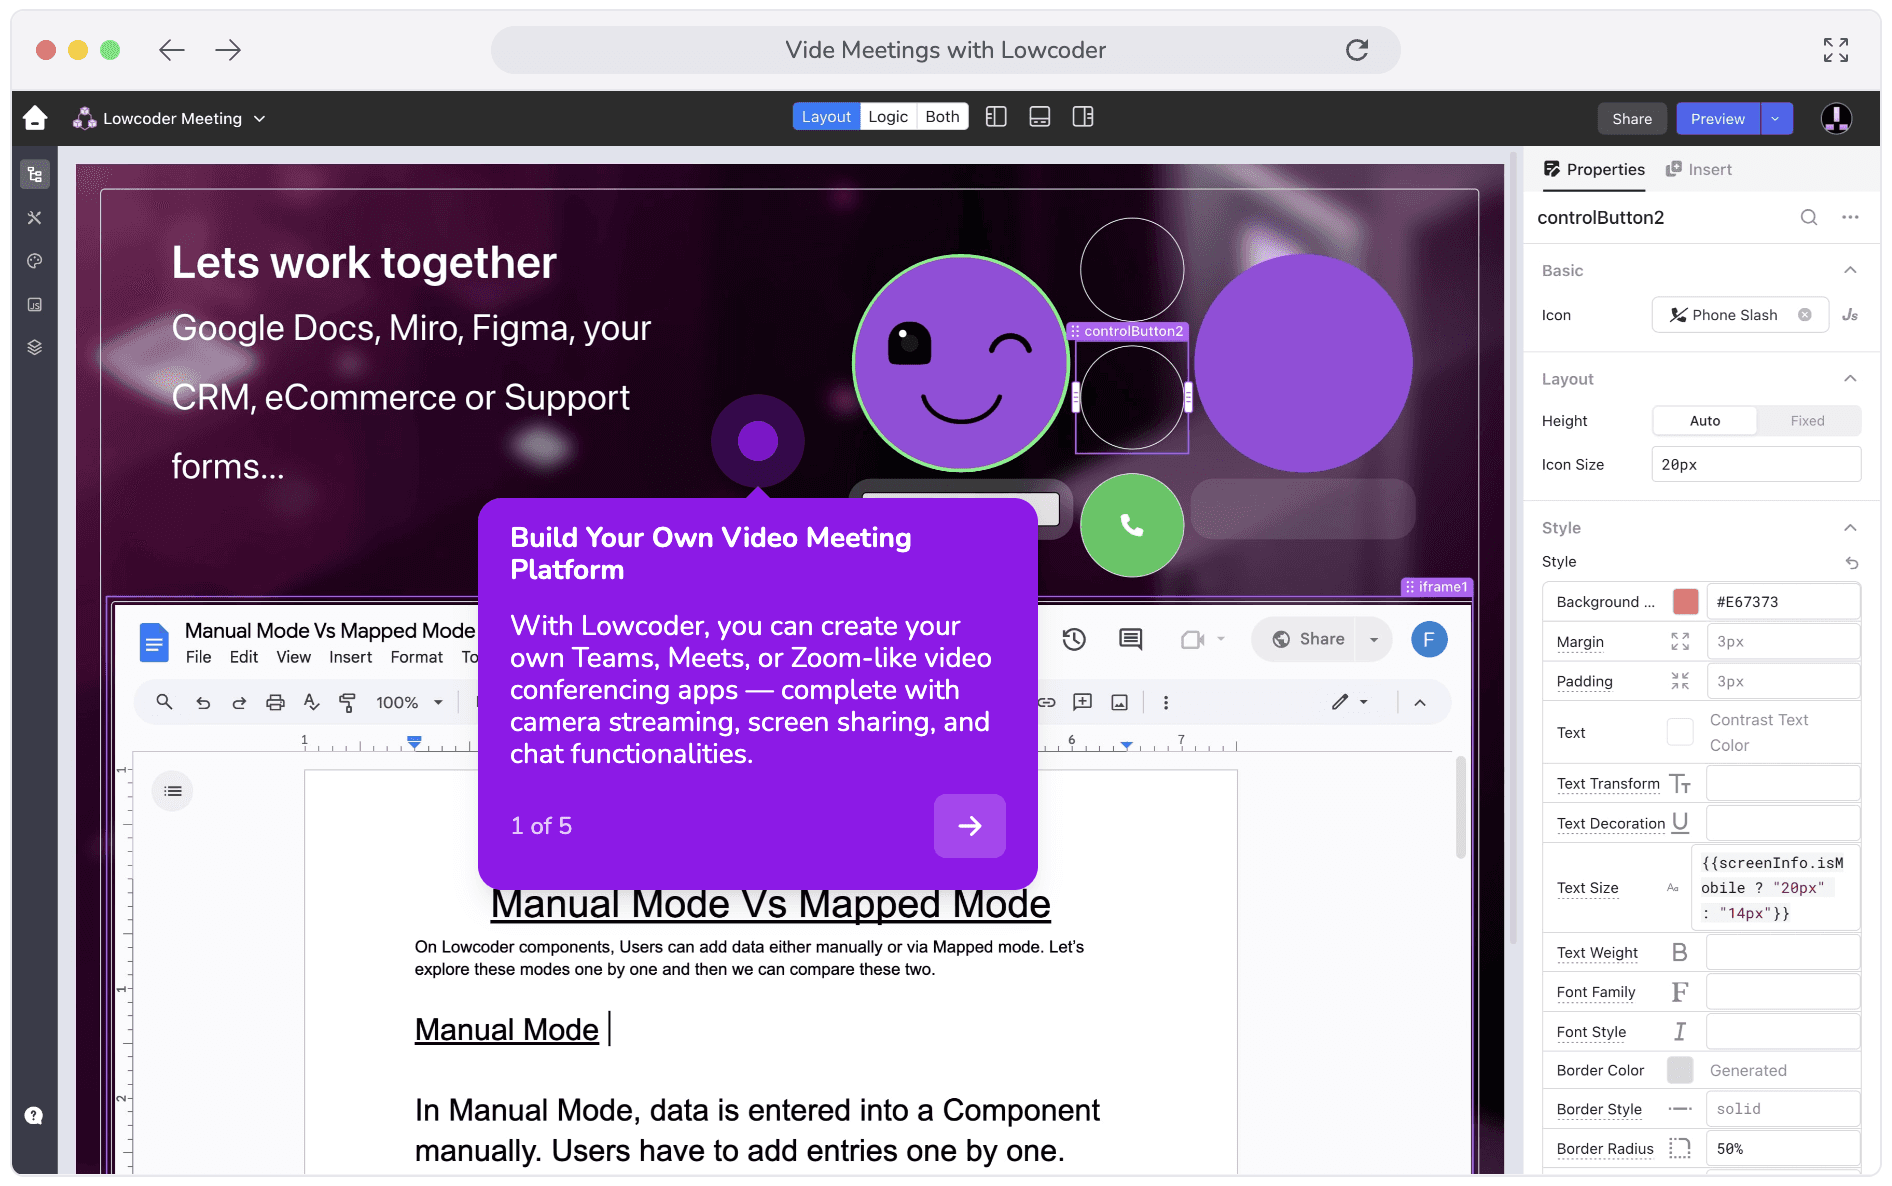Collapse the Layout section

tap(1850, 379)
